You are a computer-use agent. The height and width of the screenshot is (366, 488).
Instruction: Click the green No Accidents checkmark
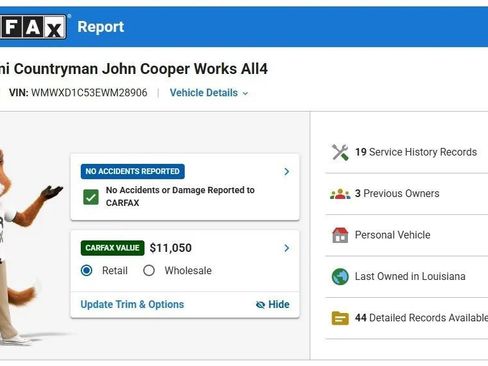click(x=91, y=197)
